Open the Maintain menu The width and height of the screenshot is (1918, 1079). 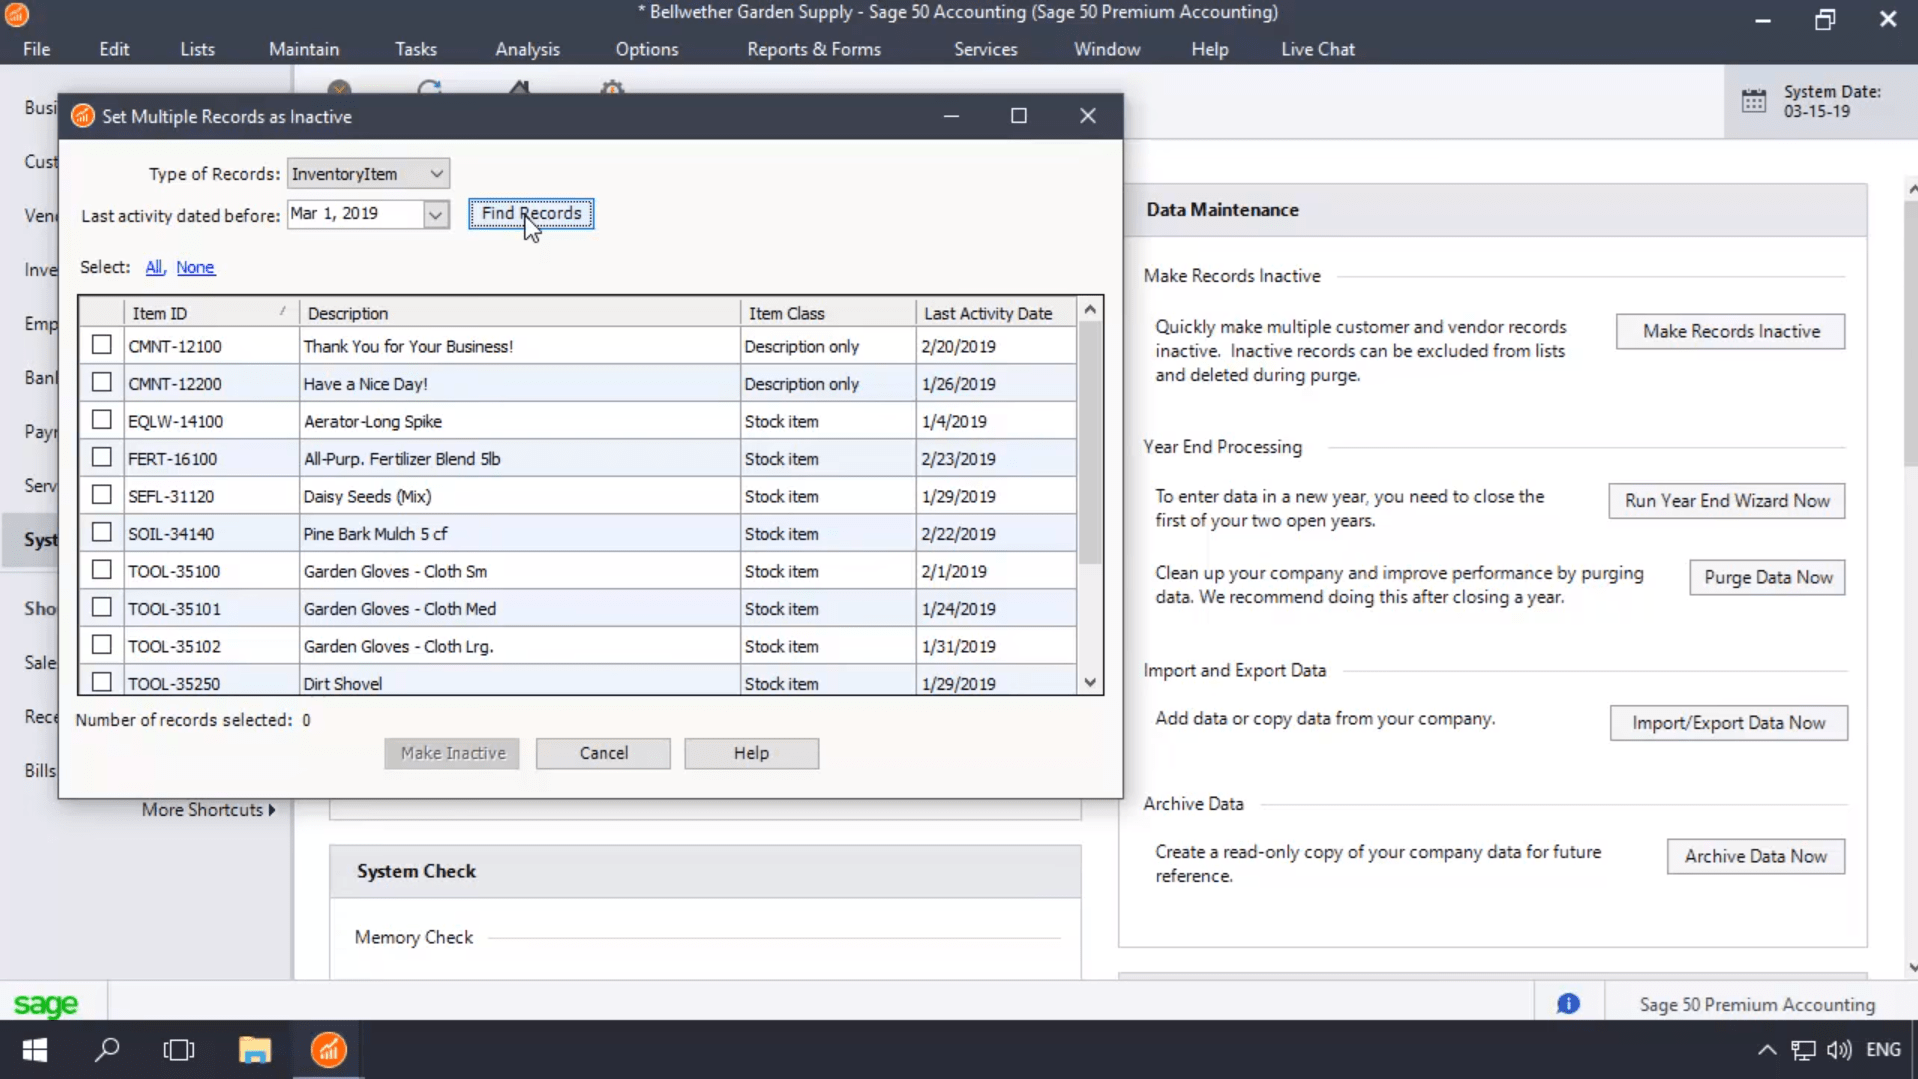(304, 48)
